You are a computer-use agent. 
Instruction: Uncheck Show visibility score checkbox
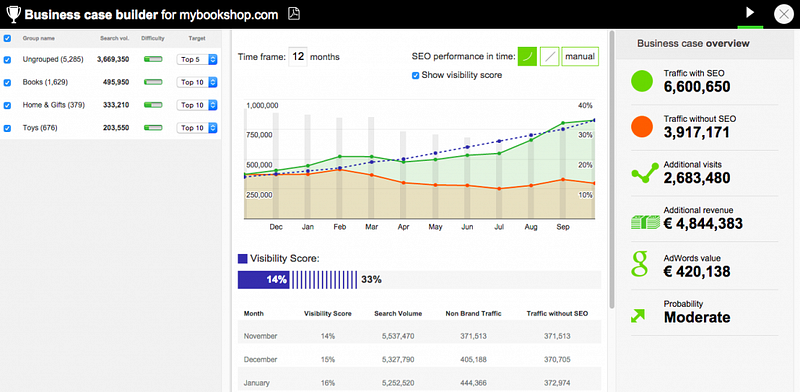pos(416,76)
